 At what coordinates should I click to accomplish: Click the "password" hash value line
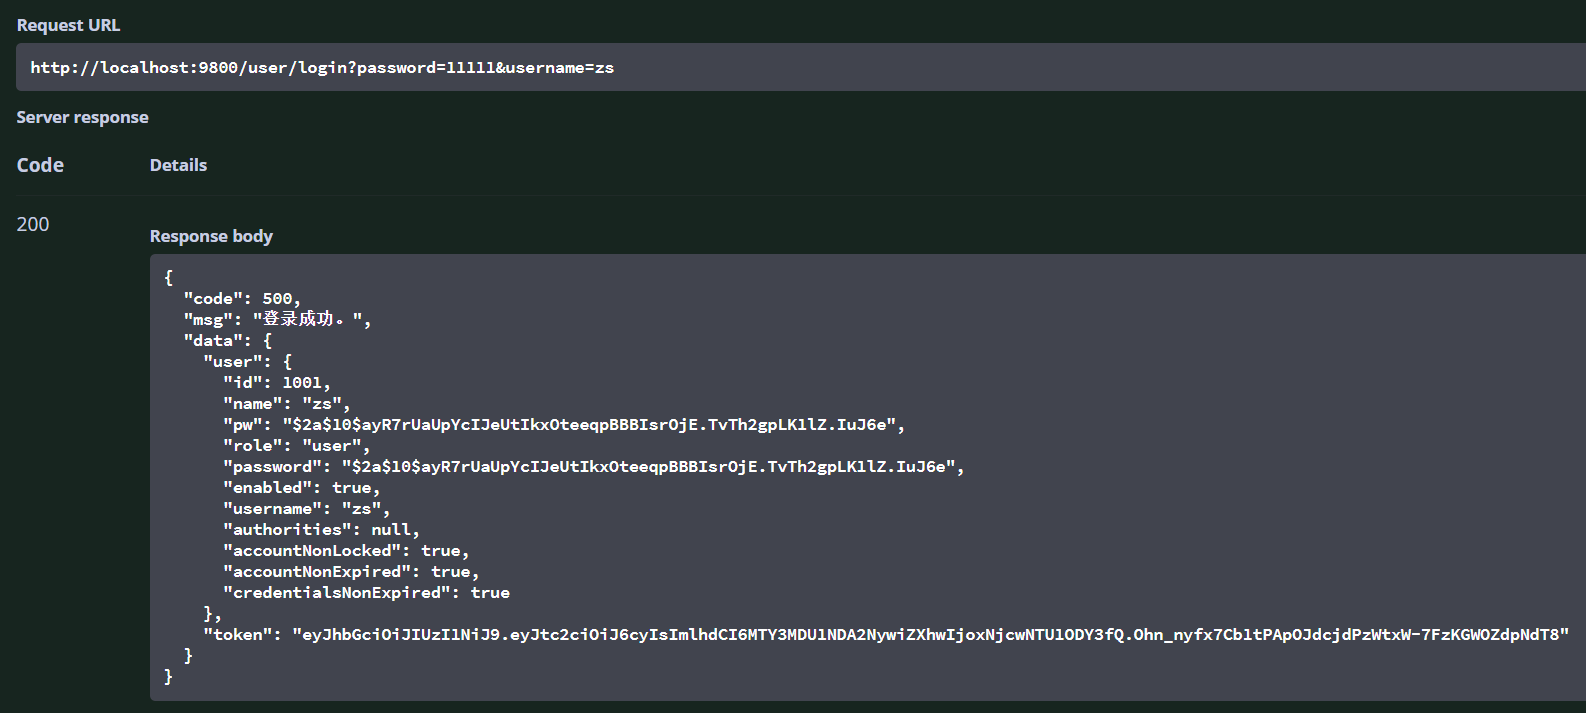point(593,467)
